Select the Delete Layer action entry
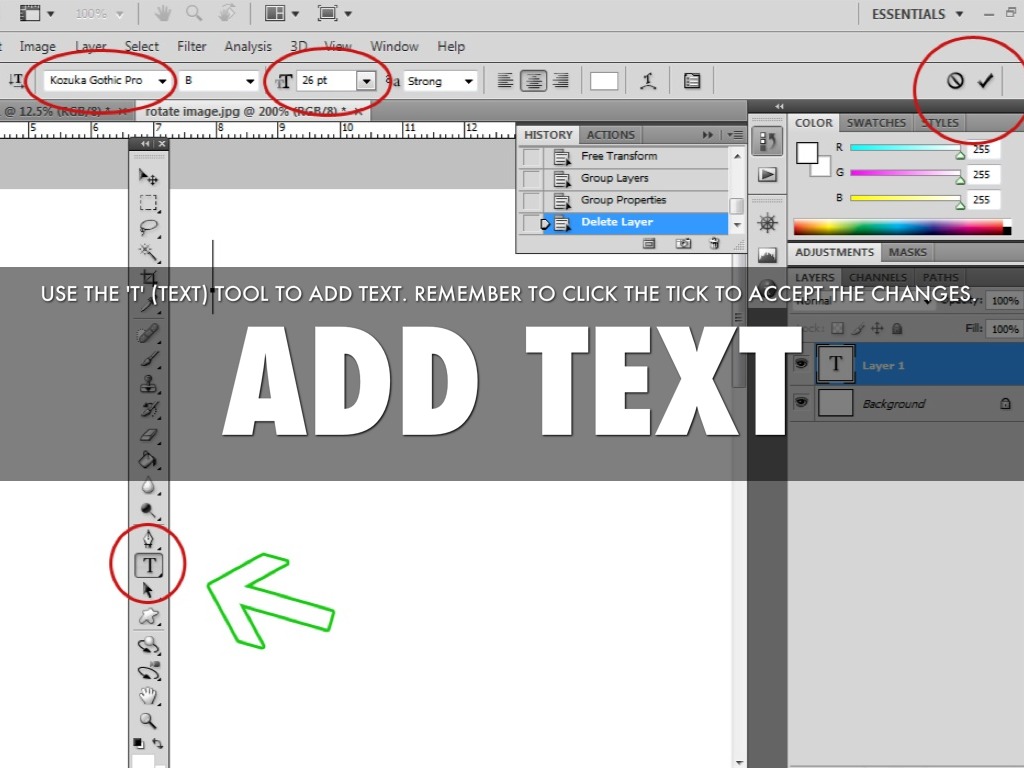The width and height of the screenshot is (1024, 768). [x=617, y=222]
